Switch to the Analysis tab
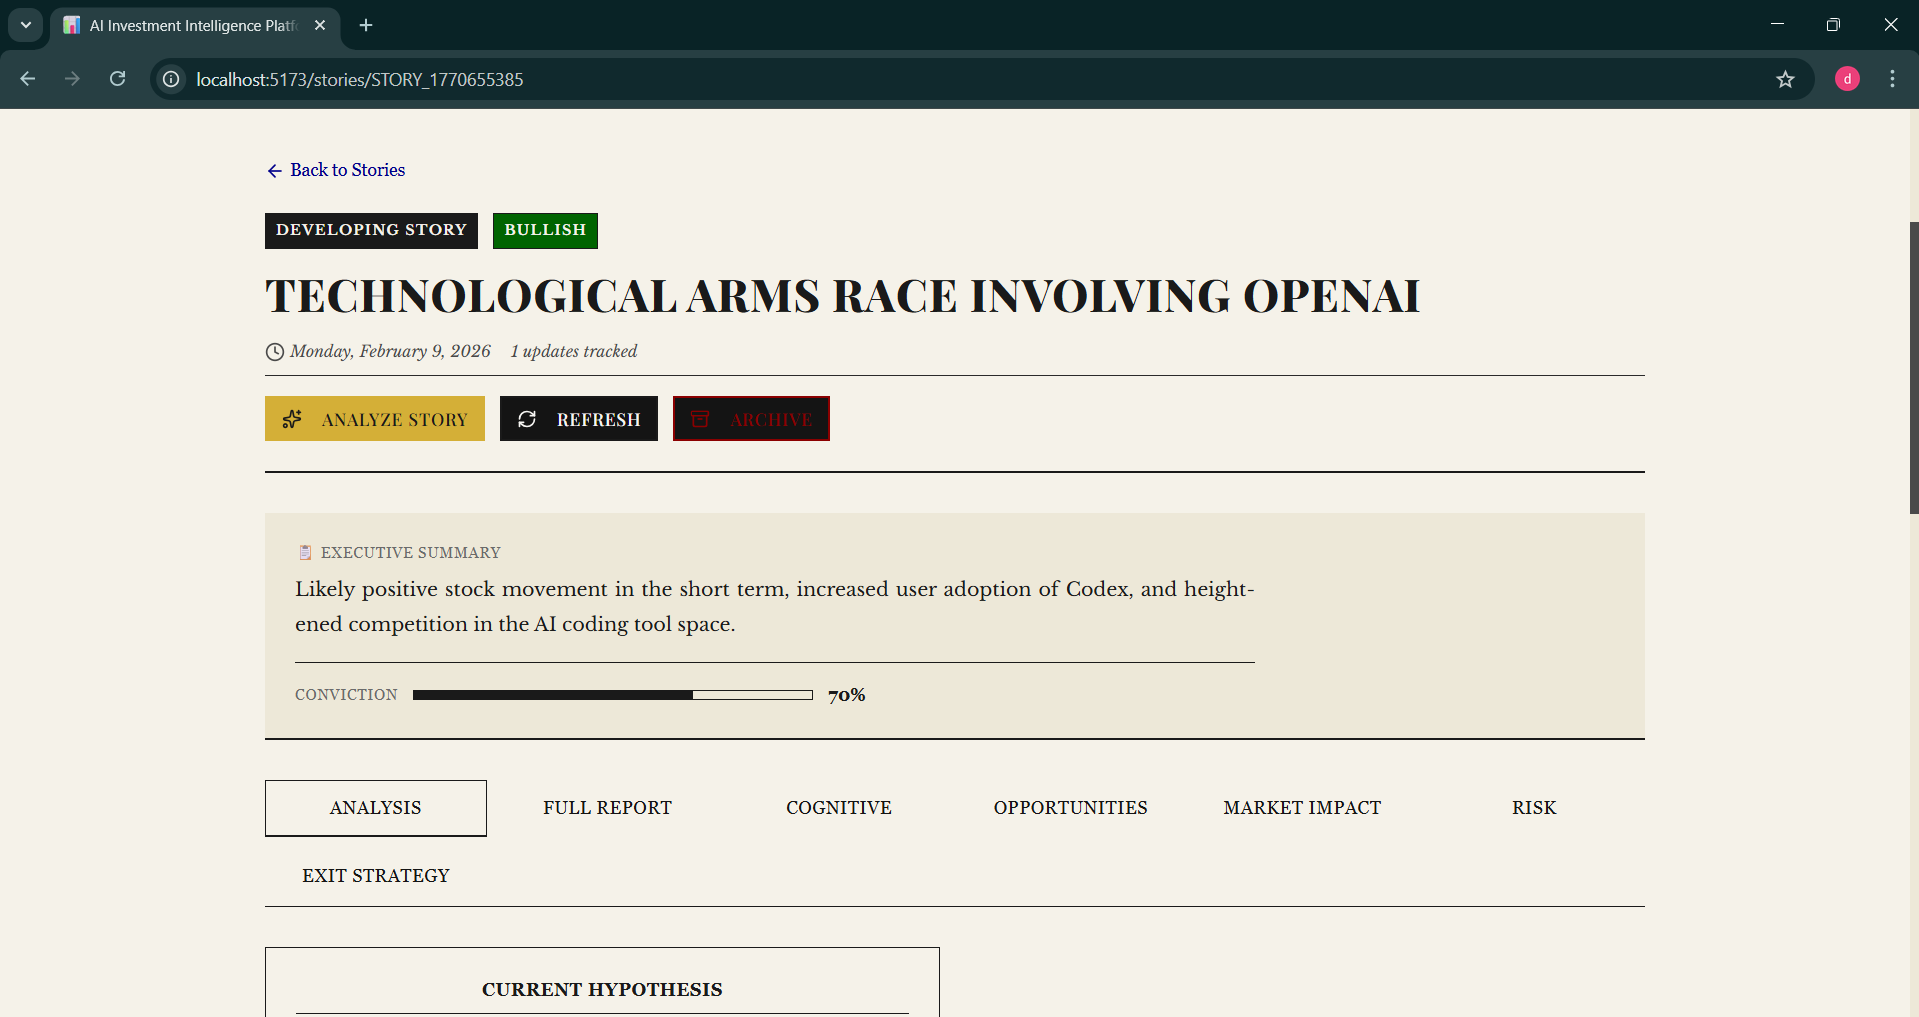Screen dimensions: 1919x1017 click(376, 808)
